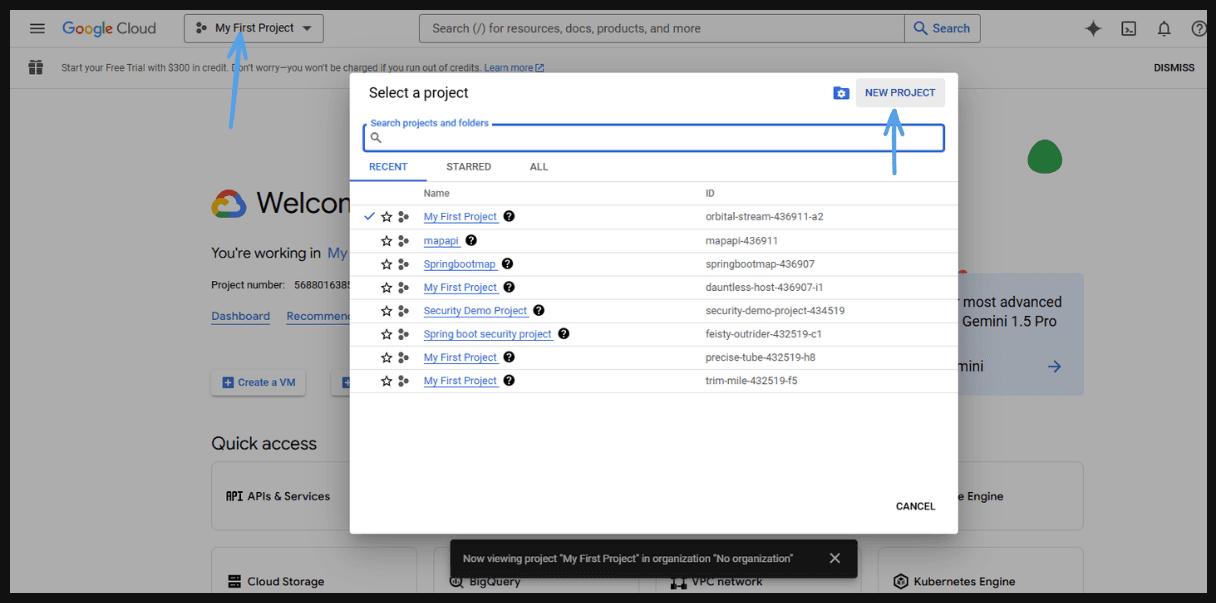This screenshot has width=1216, height=603.
Task: Star the project with ID dauntless-host-436907-i1
Action: (x=386, y=288)
